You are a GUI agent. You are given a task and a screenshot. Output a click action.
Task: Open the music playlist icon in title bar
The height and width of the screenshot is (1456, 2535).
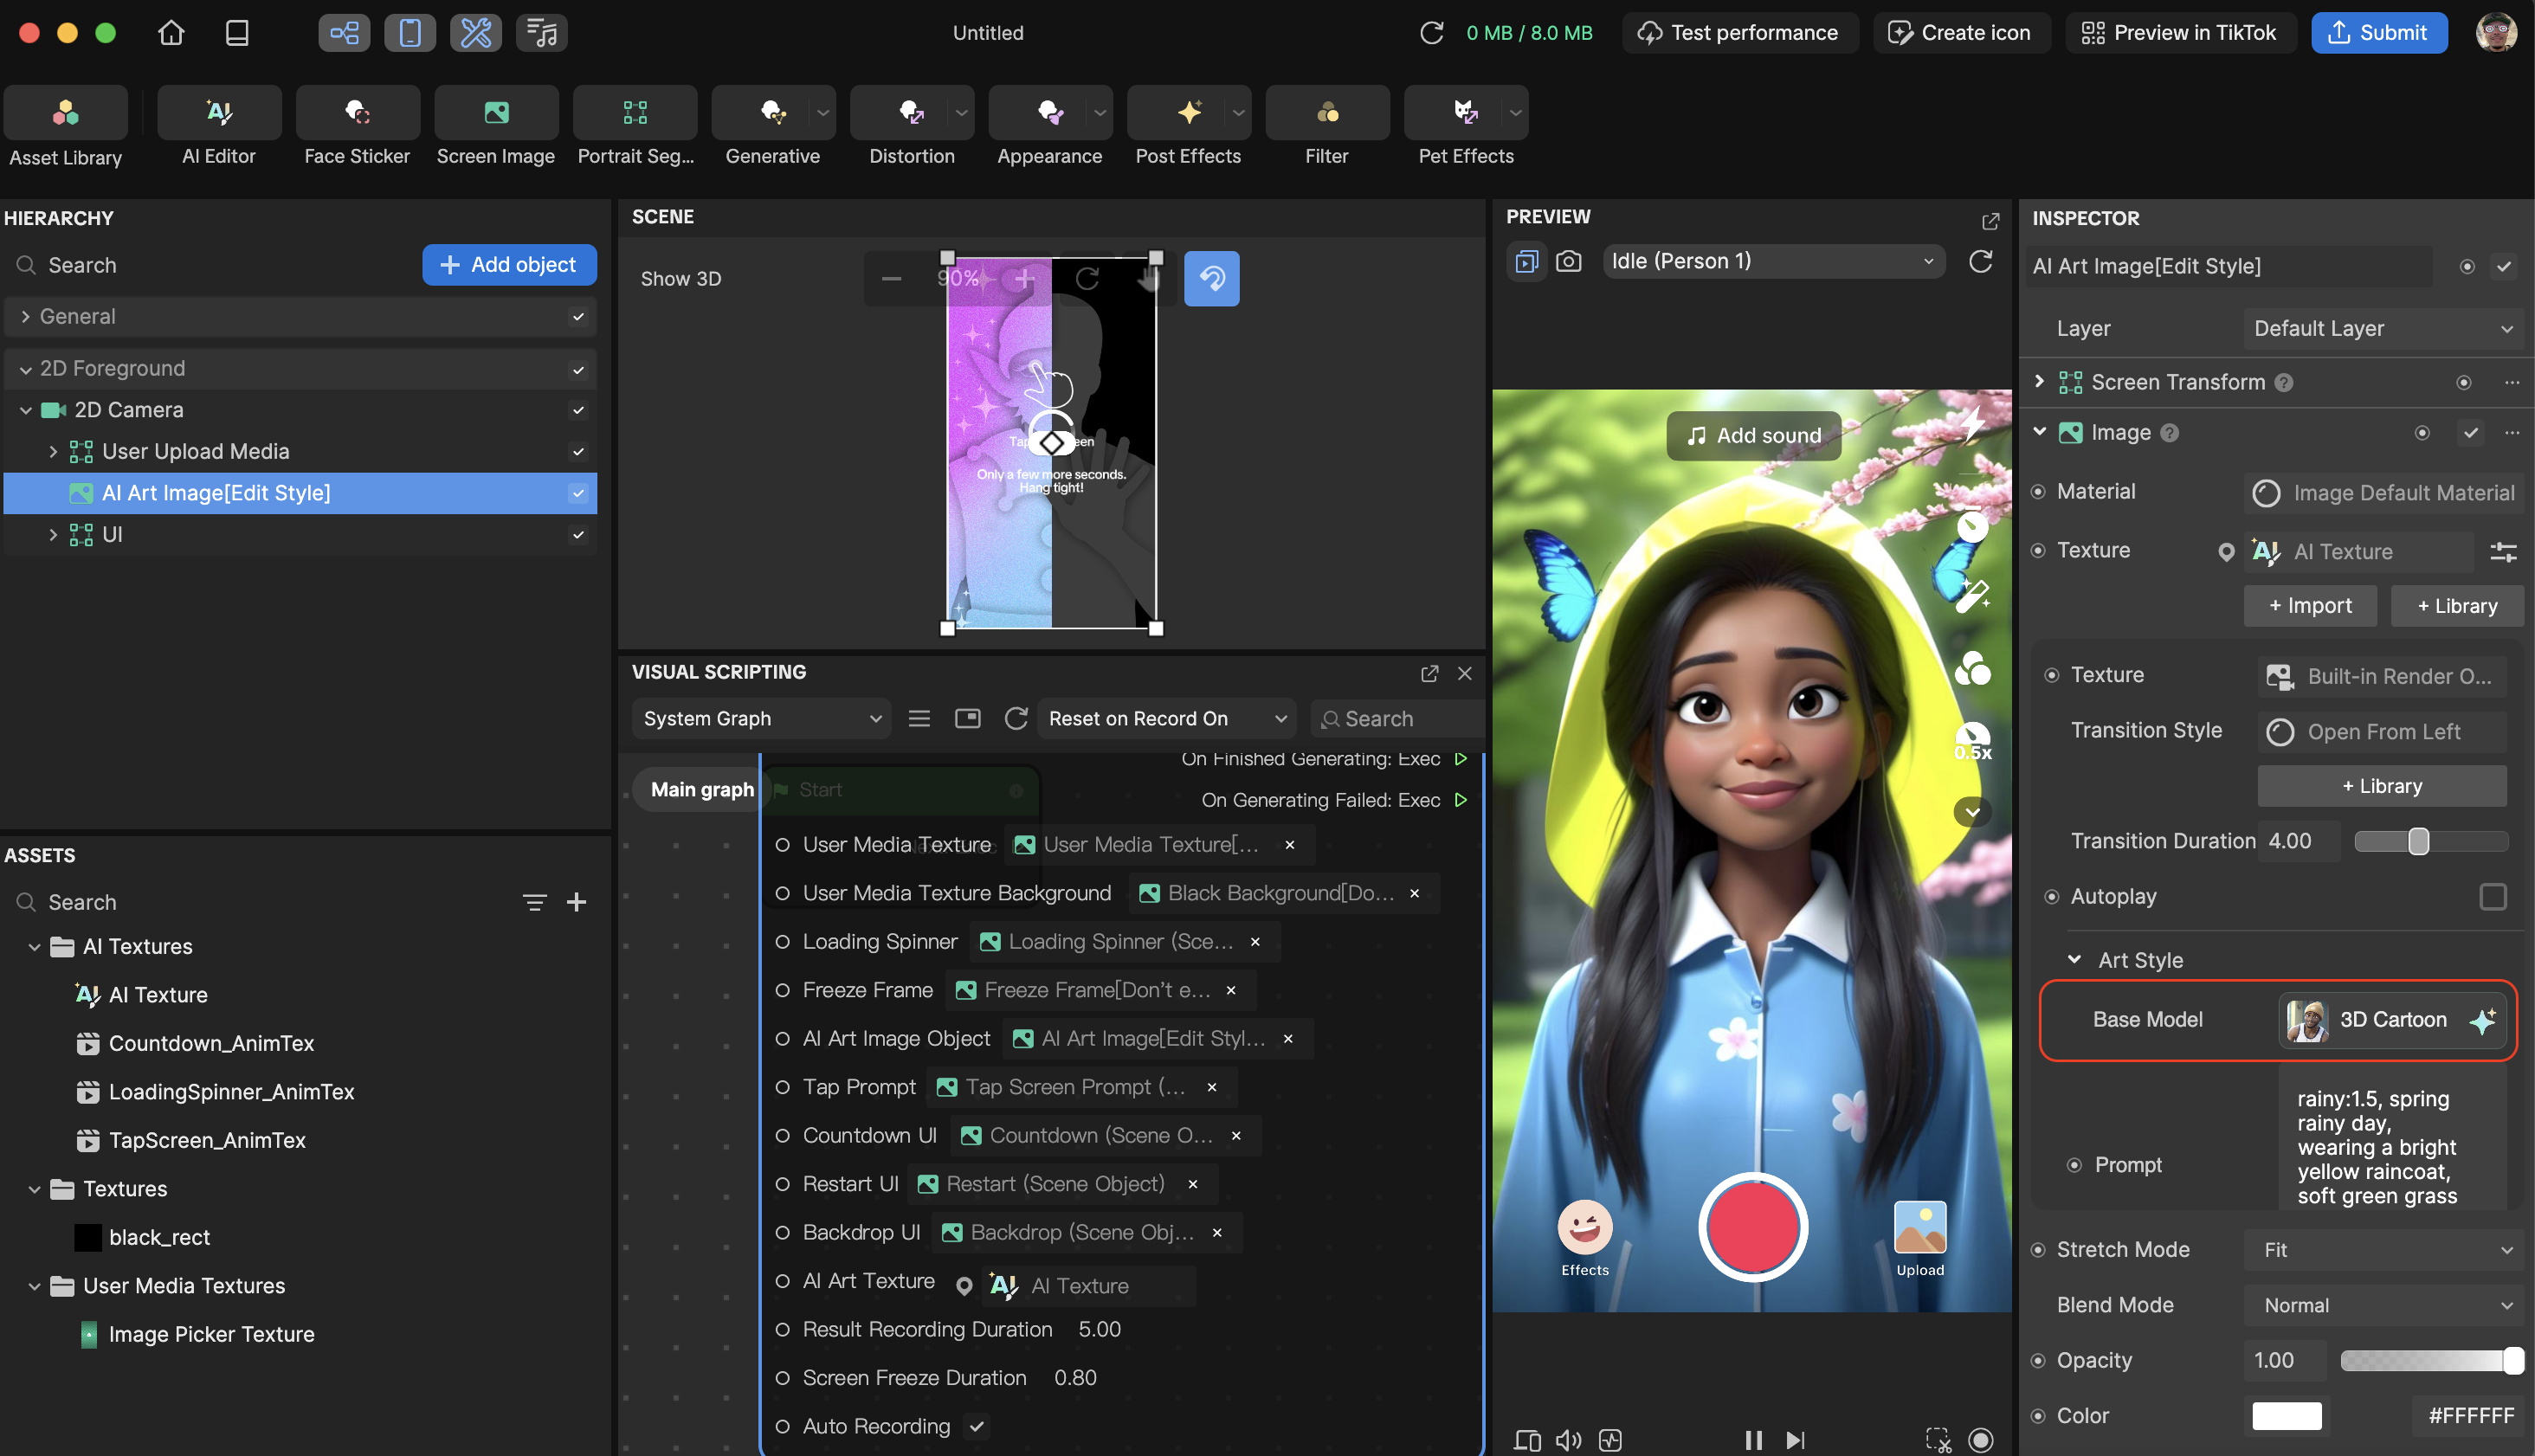[542, 33]
